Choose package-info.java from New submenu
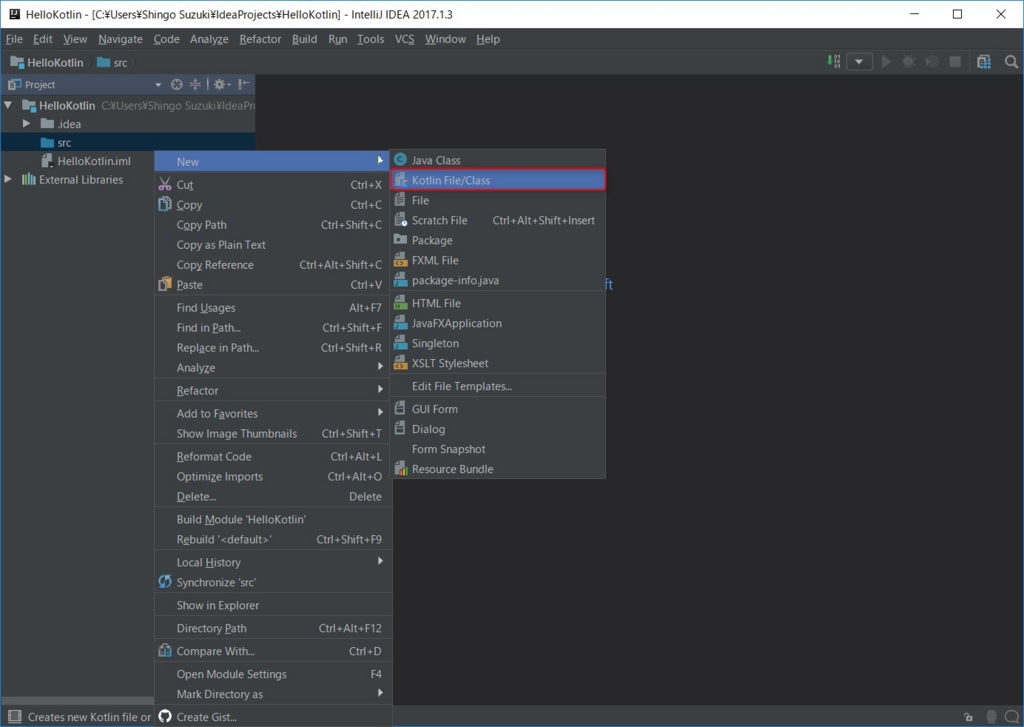 click(498, 280)
